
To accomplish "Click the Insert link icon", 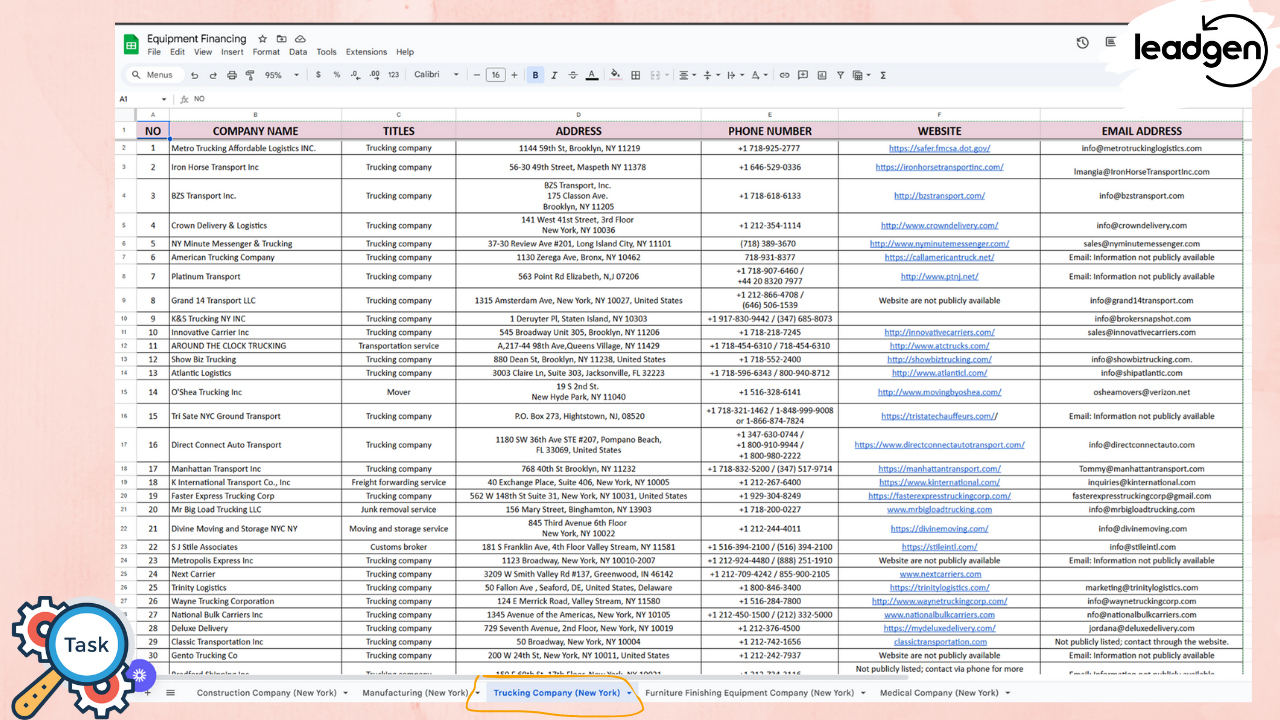I will 785,75.
